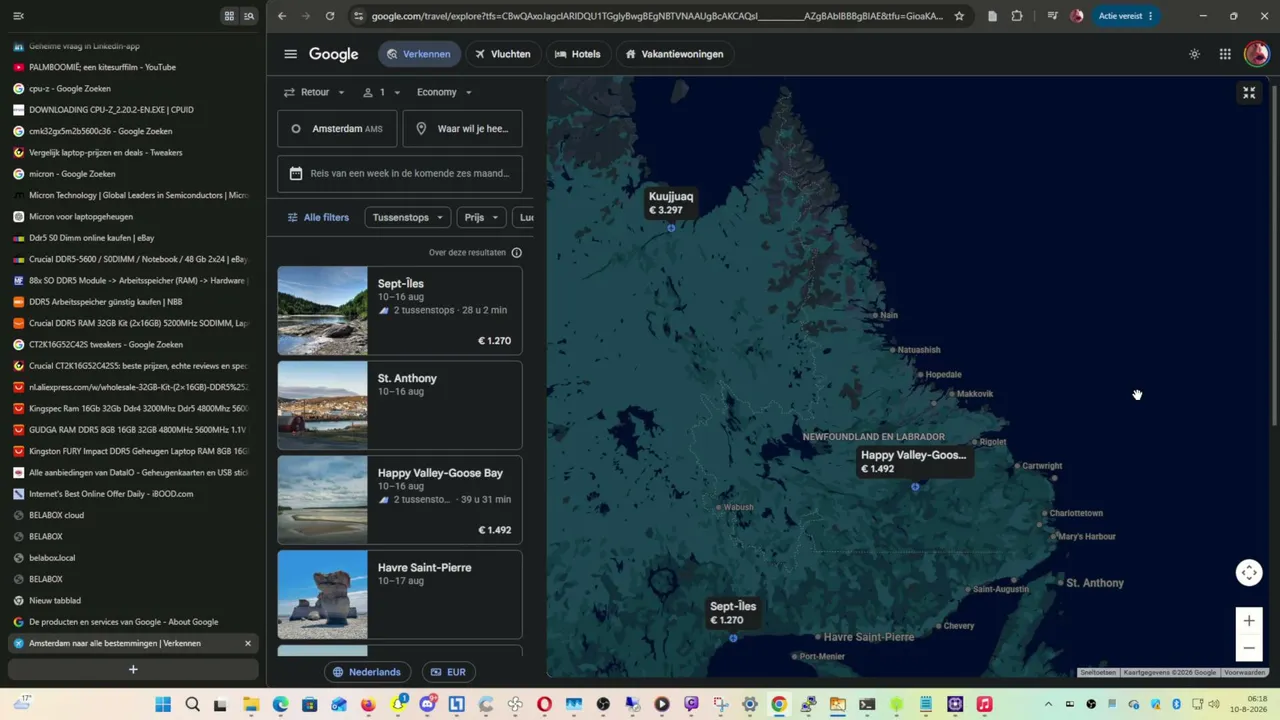Click the 'Over deze resultaten' link
This screenshot has width=1280, height=720.
click(x=467, y=253)
